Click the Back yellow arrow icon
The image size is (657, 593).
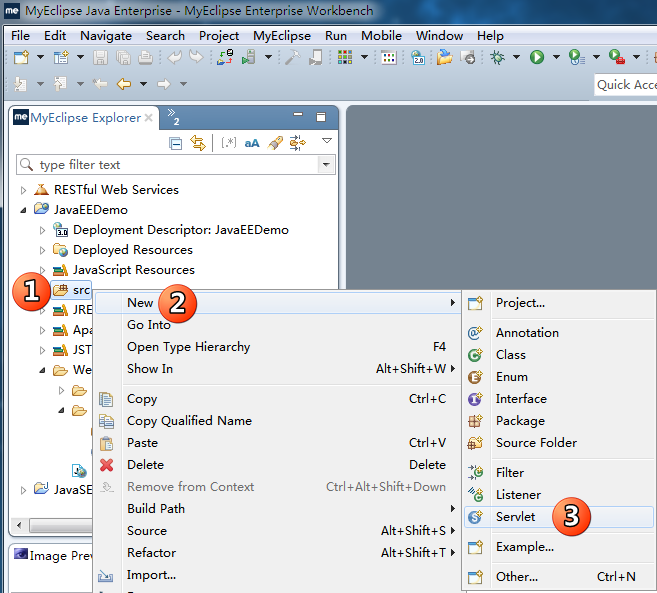click(124, 84)
